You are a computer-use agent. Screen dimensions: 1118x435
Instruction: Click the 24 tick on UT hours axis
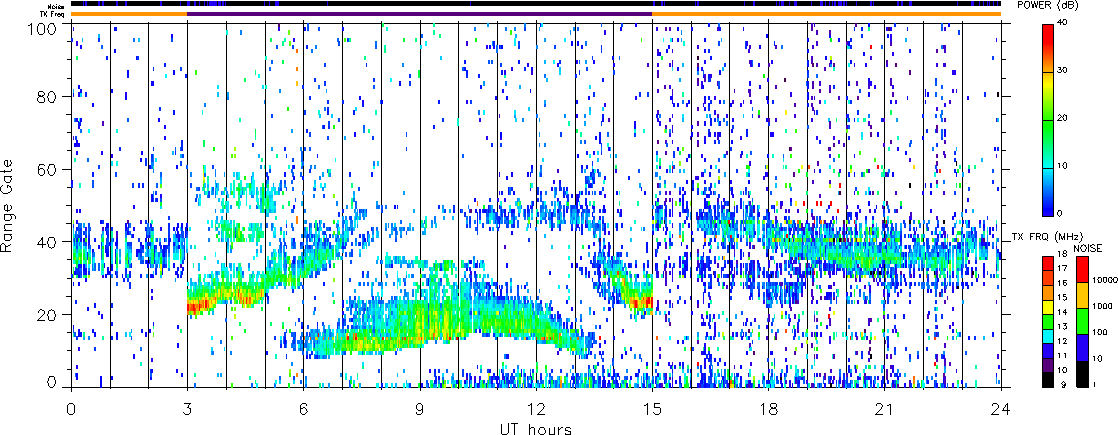tap(1001, 407)
